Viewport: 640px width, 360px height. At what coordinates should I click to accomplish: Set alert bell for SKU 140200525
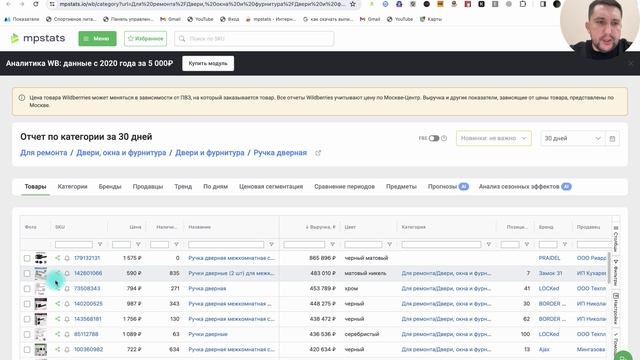pos(67,304)
